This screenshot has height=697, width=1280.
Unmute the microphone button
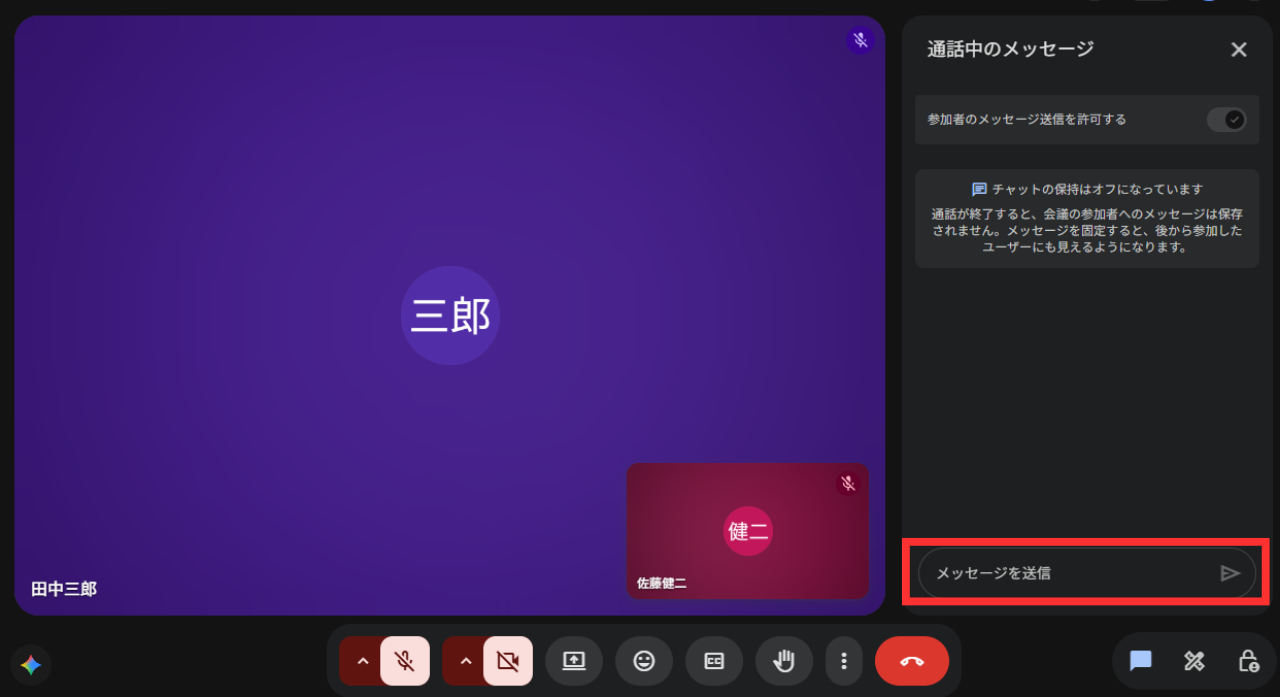click(x=405, y=661)
